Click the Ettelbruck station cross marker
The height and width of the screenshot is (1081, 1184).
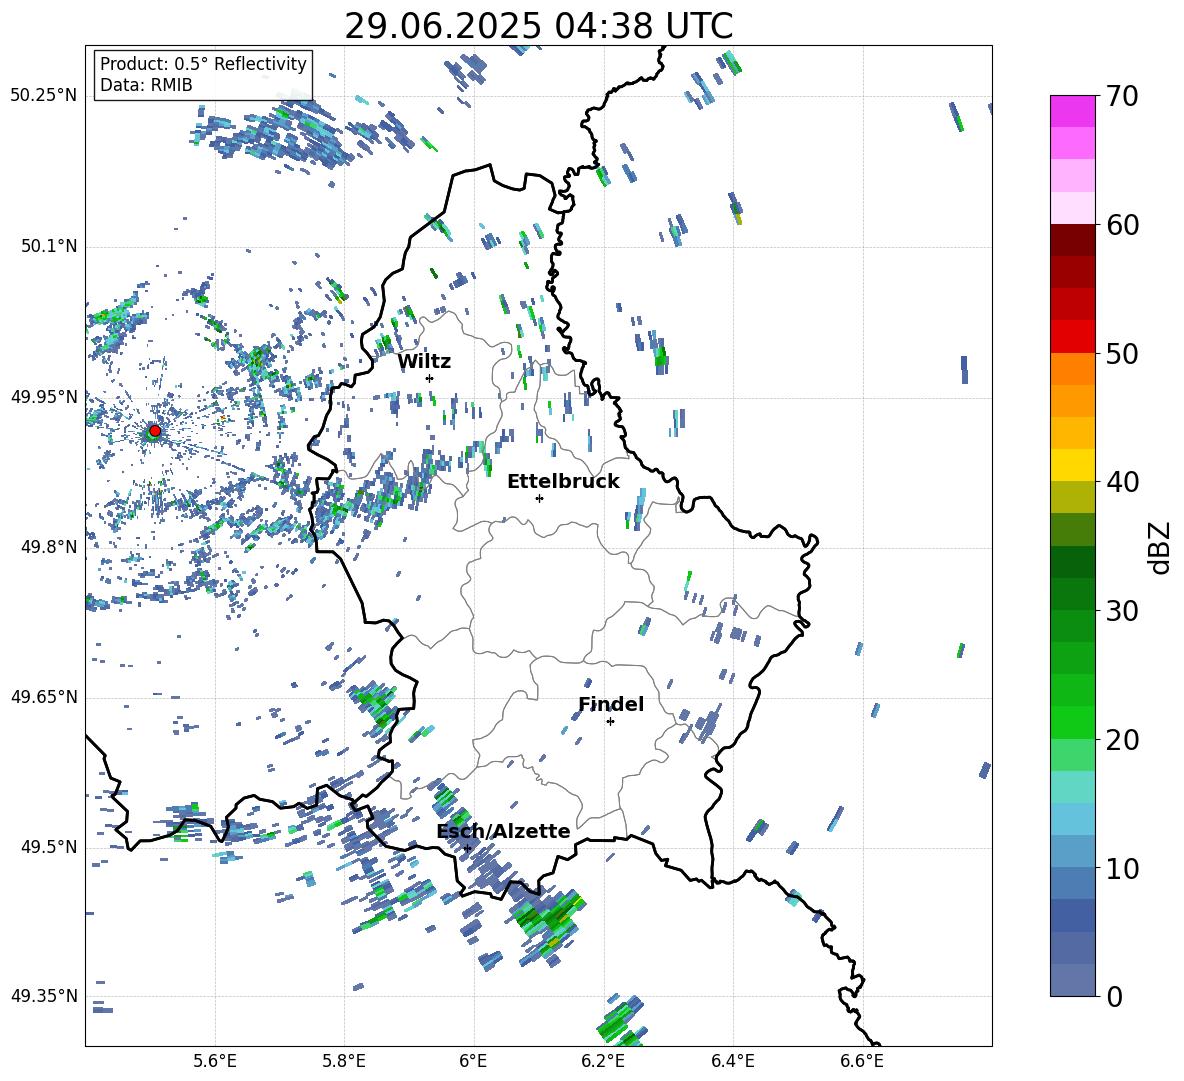point(539,498)
